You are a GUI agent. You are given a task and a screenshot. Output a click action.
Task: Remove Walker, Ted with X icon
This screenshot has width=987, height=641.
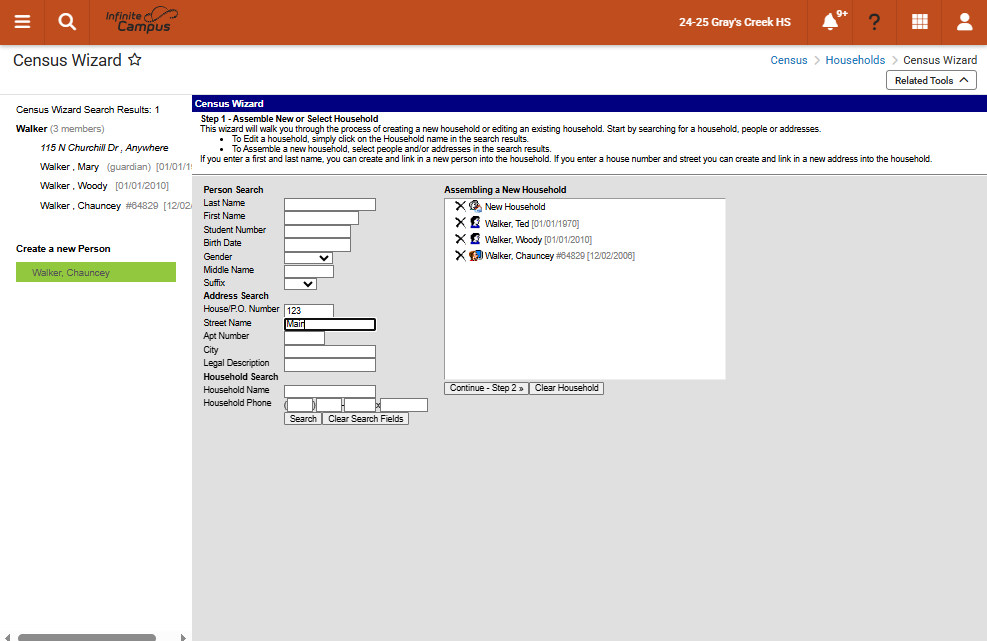(460, 222)
